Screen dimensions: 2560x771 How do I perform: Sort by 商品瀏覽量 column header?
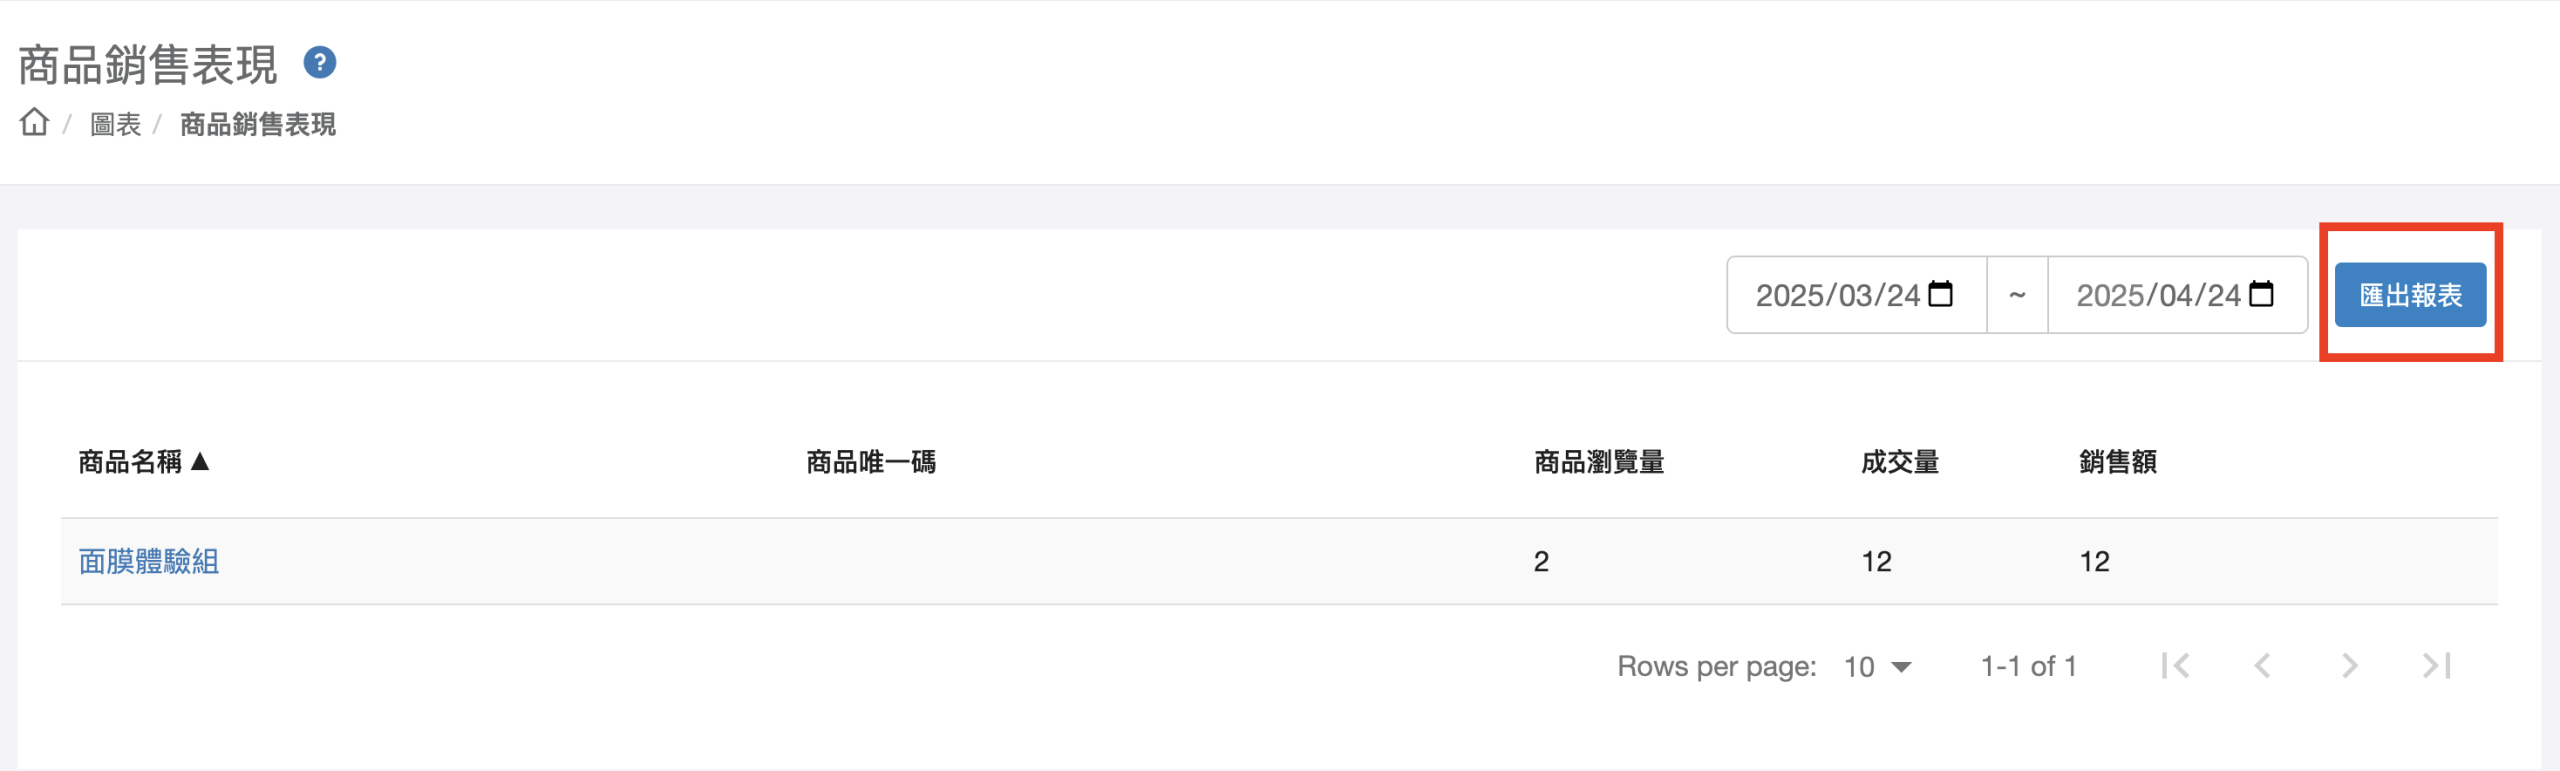pyautogui.click(x=1599, y=462)
